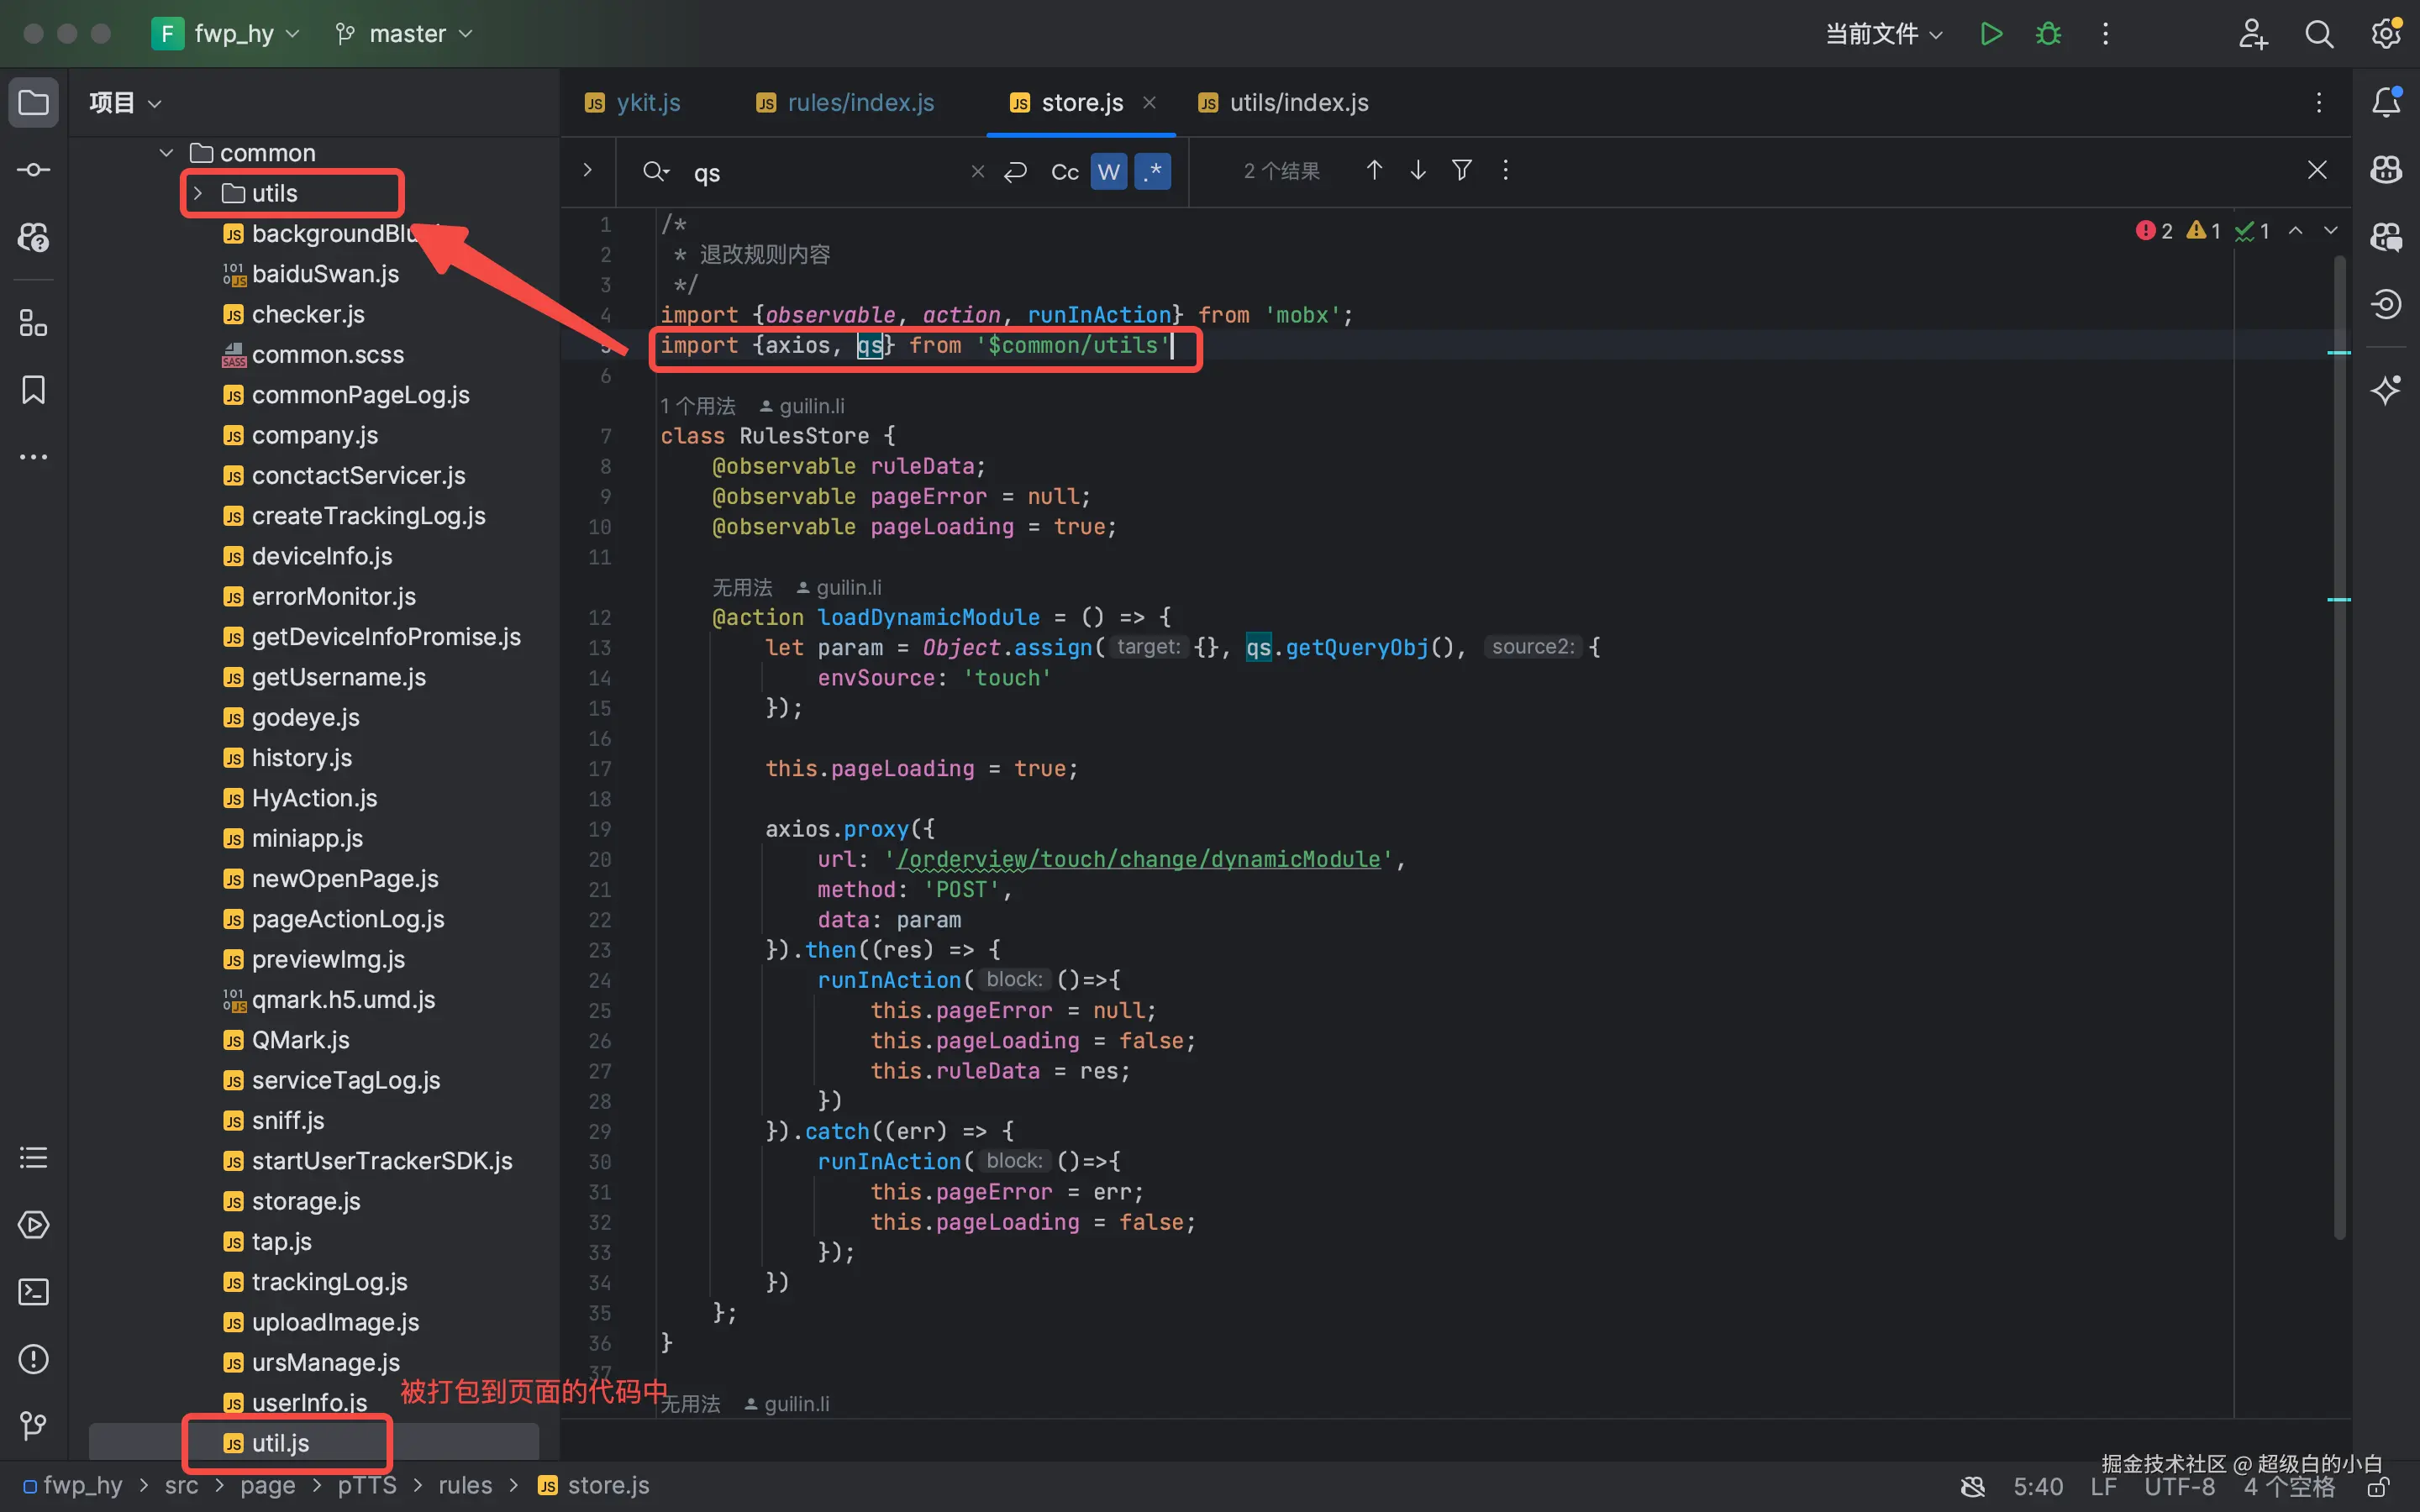Toggle Regex search option
The image size is (2420, 1512).
1153,172
